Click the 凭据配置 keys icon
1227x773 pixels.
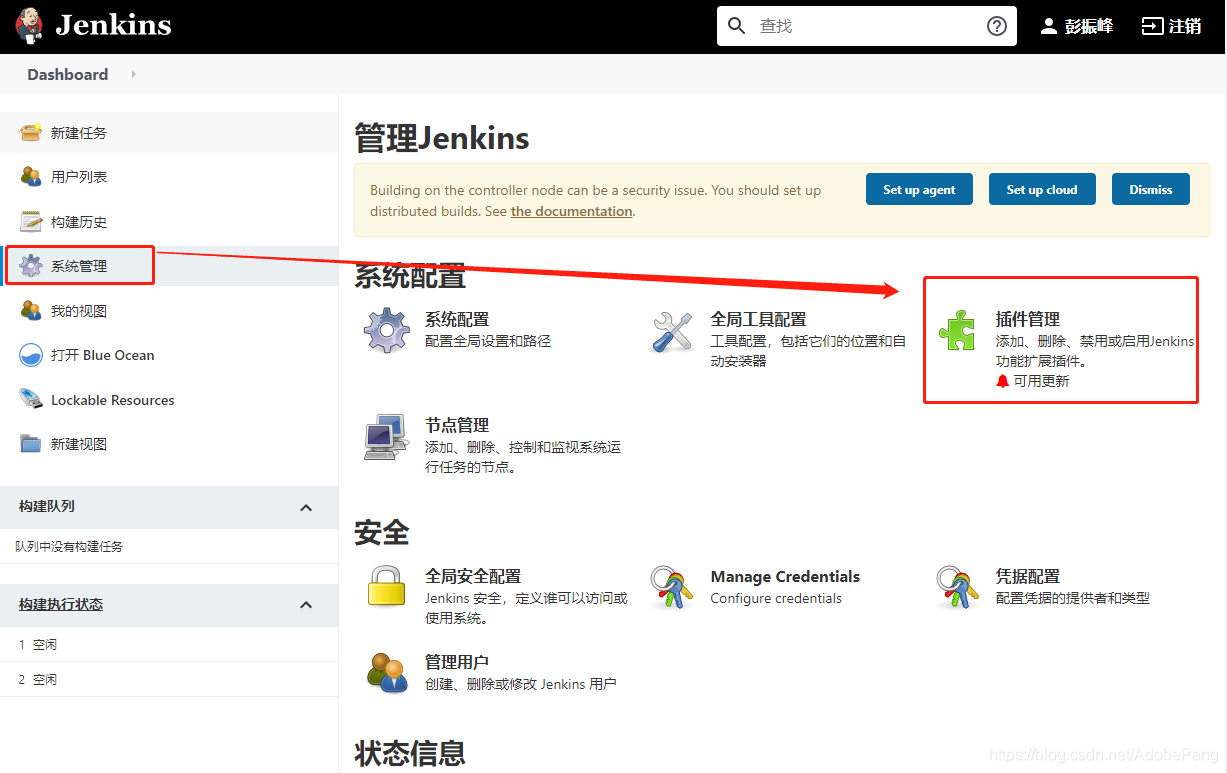[x=957, y=587]
